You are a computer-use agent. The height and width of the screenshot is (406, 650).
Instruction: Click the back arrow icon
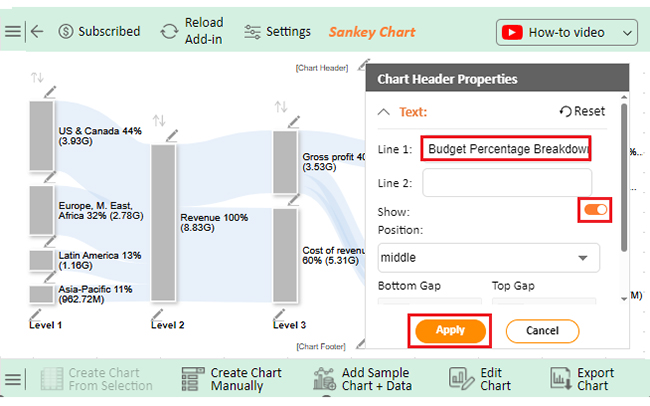37,31
